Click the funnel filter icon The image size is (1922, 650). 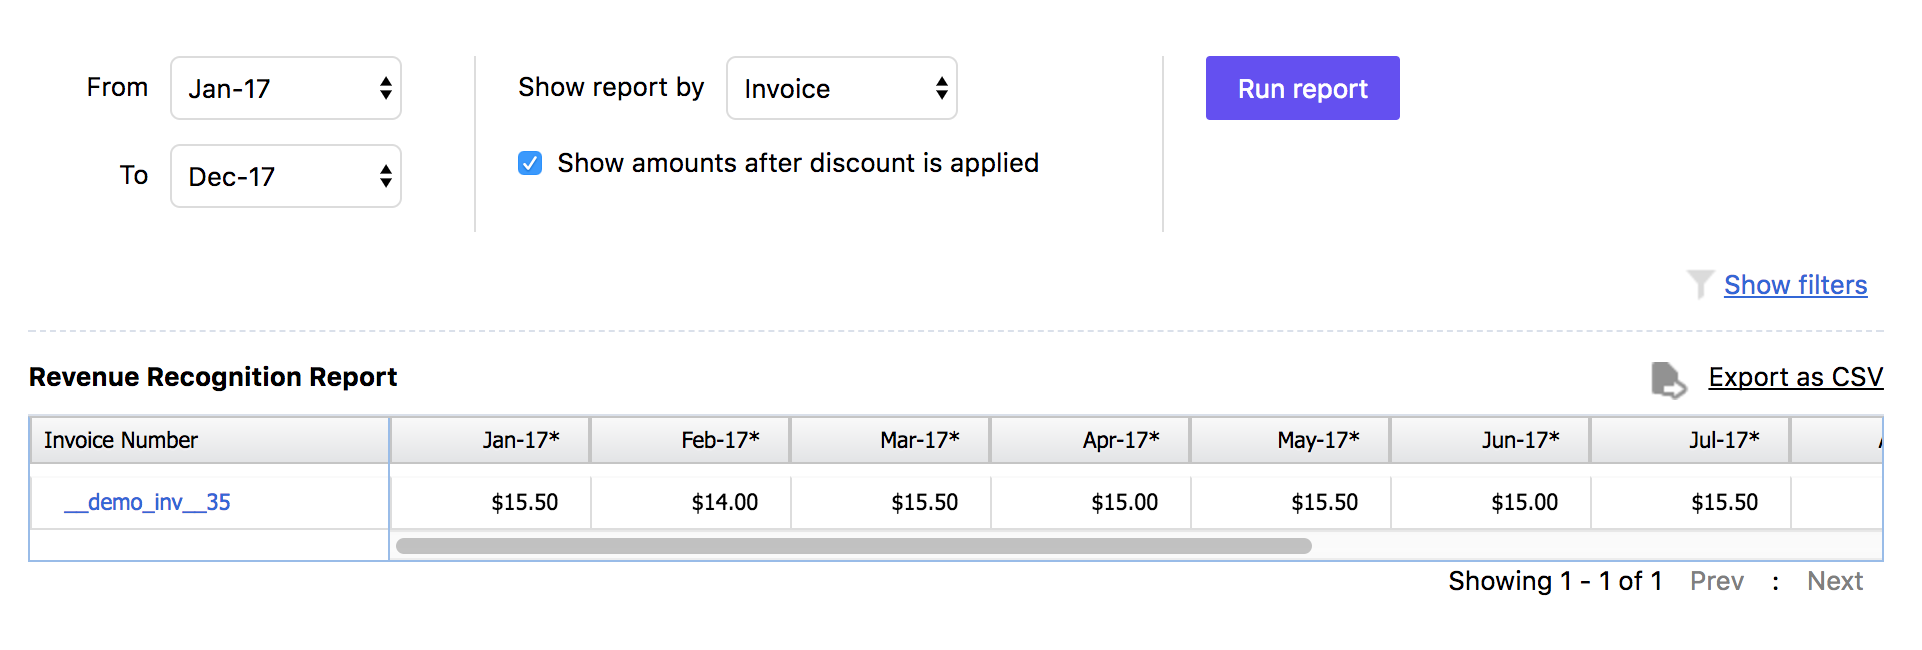pyautogui.click(x=1699, y=285)
